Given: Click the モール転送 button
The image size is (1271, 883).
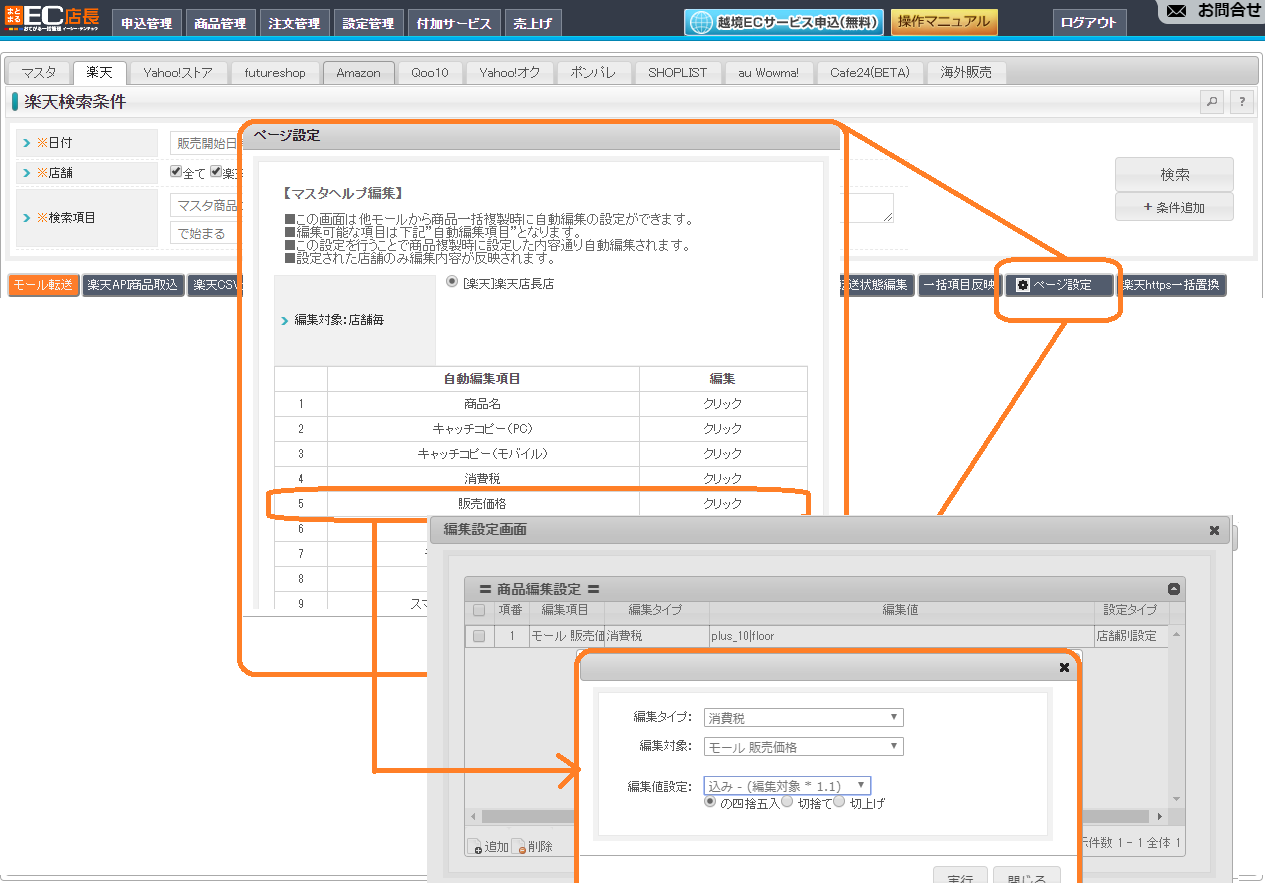Looking at the screenshot, I should tap(43, 285).
